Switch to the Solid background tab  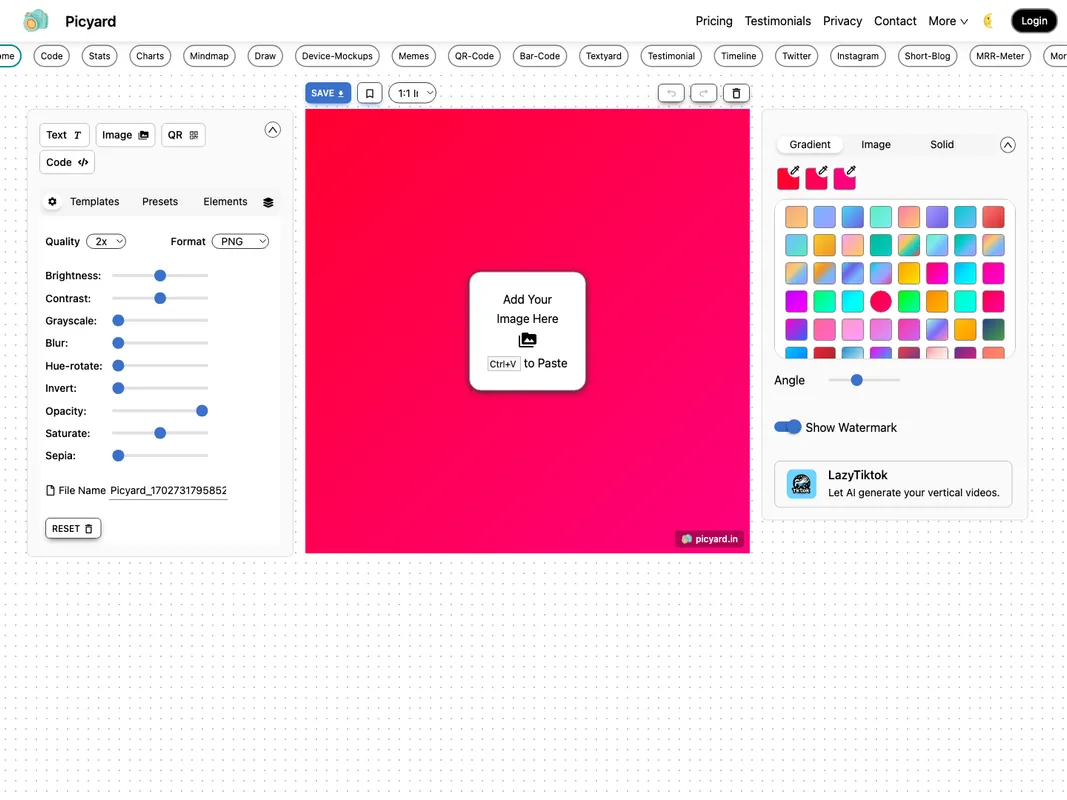(x=941, y=144)
